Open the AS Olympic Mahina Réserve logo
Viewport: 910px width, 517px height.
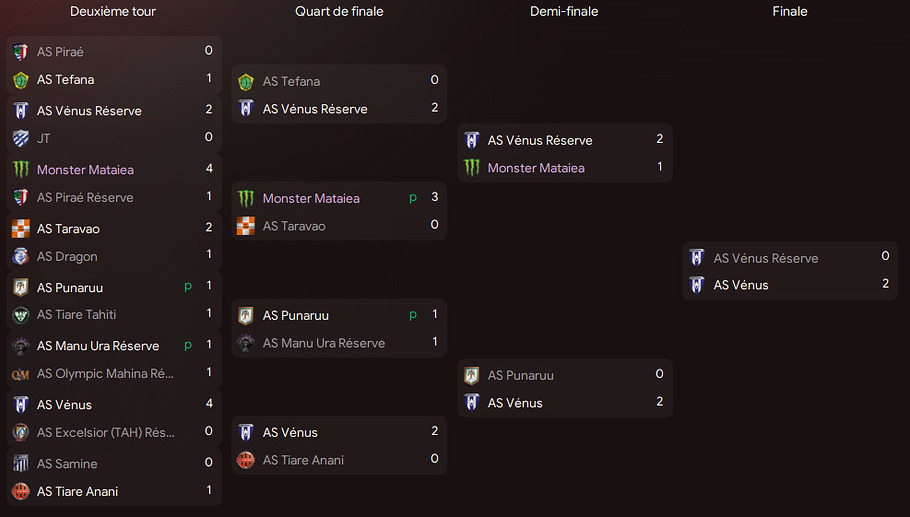[x=21, y=374]
